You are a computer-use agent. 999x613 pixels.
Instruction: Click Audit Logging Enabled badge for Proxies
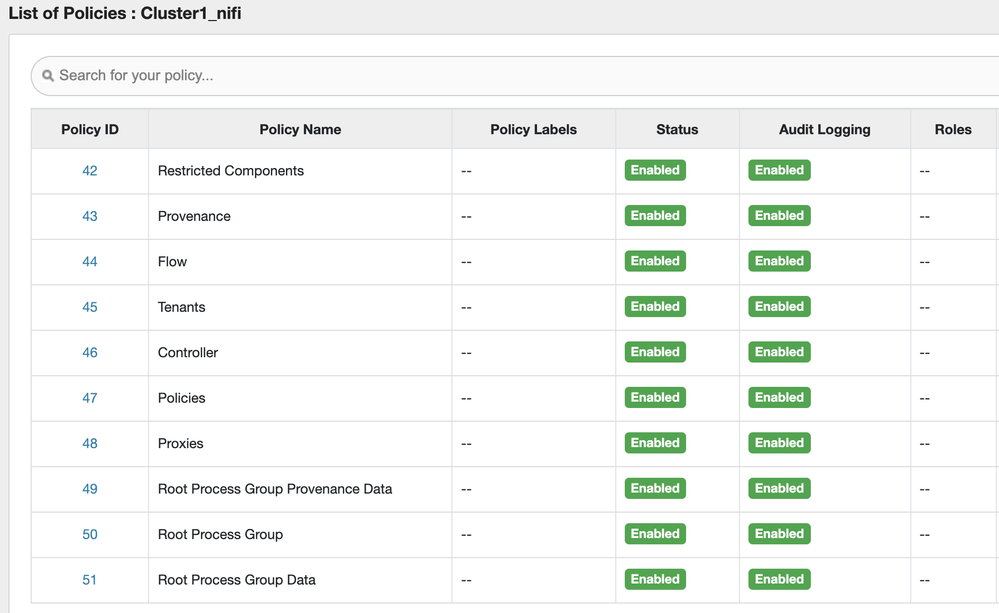779,443
